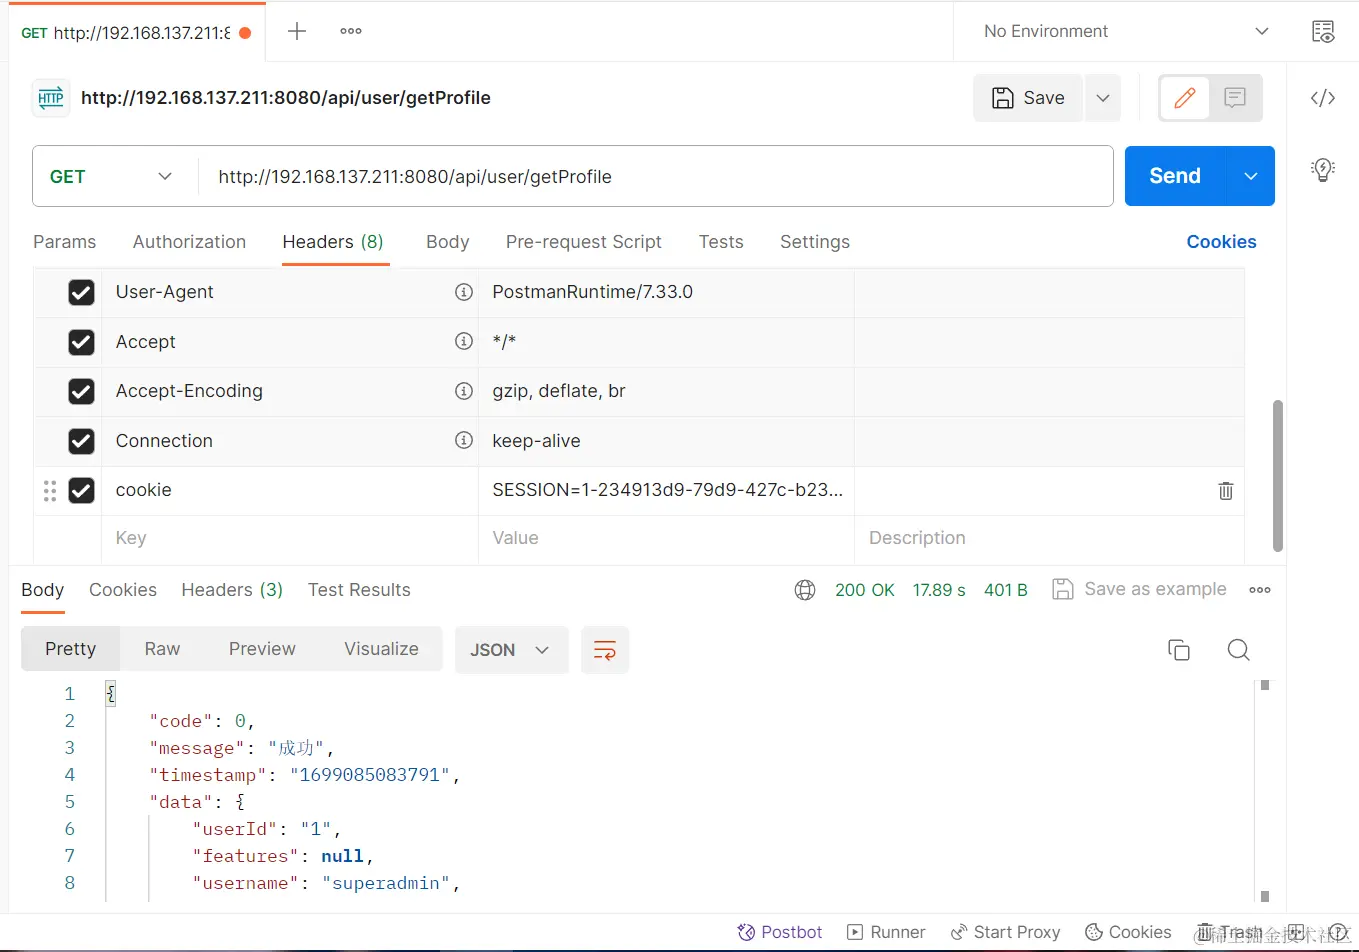Expand the Save options arrow
Screen dimensions: 1359x952
pyautogui.click(x=1103, y=98)
